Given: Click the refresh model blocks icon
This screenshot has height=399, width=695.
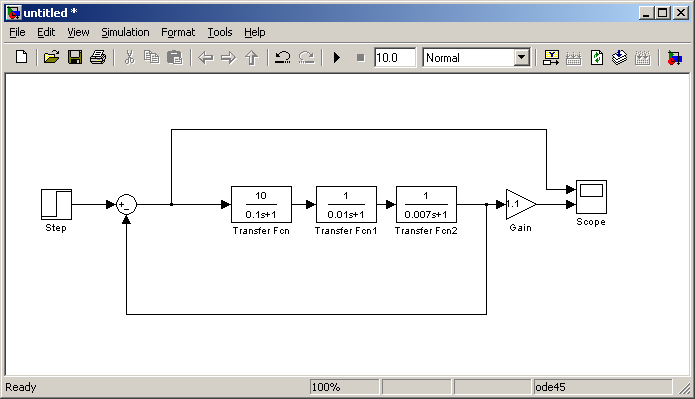Looking at the screenshot, I should (597, 58).
